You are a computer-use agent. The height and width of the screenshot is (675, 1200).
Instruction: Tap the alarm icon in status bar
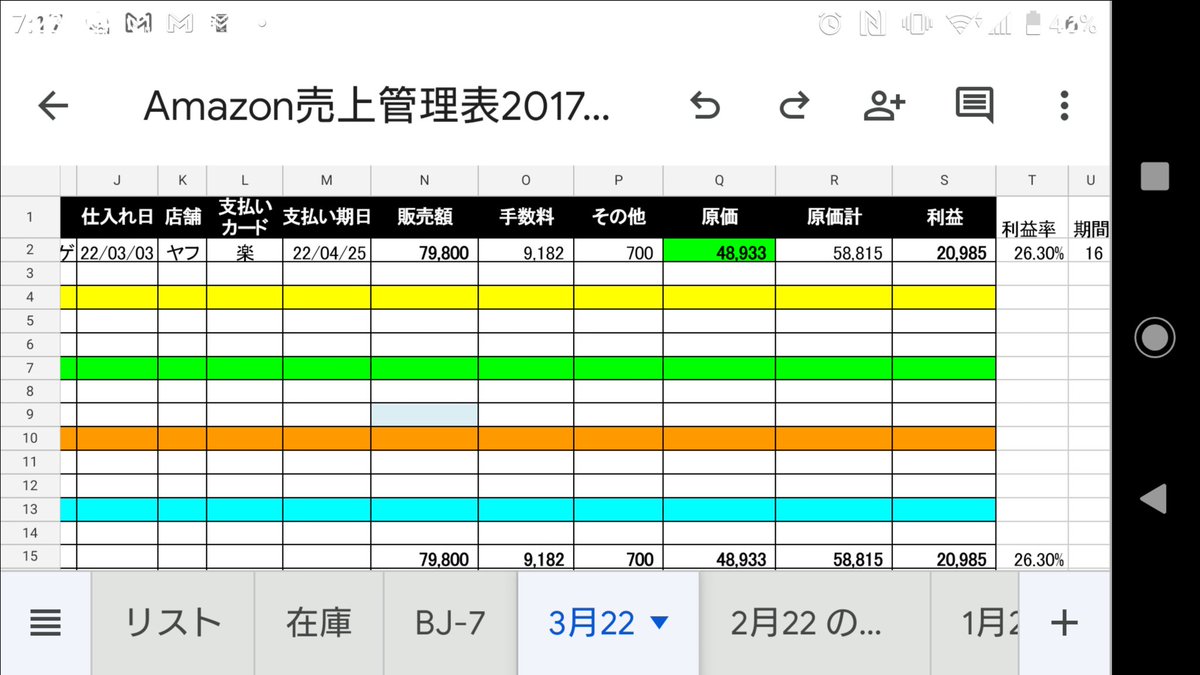pyautogui.click(x=829, y=25)
